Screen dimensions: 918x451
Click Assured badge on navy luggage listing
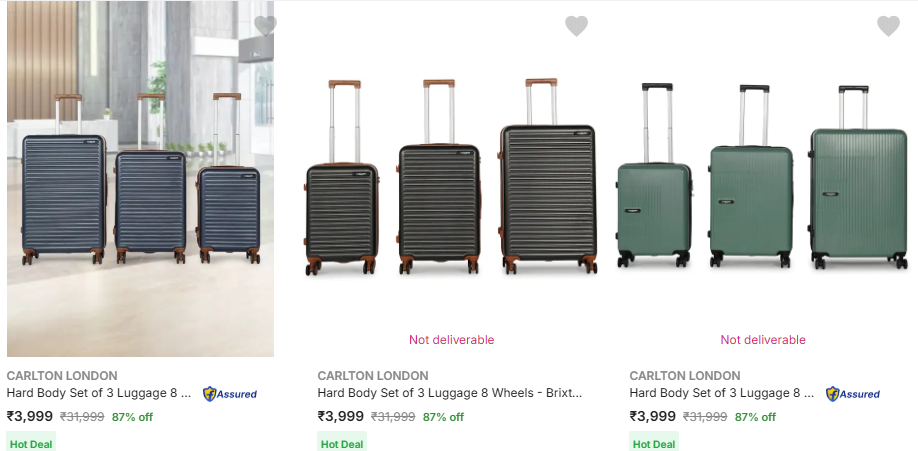[x=230, y=394]
